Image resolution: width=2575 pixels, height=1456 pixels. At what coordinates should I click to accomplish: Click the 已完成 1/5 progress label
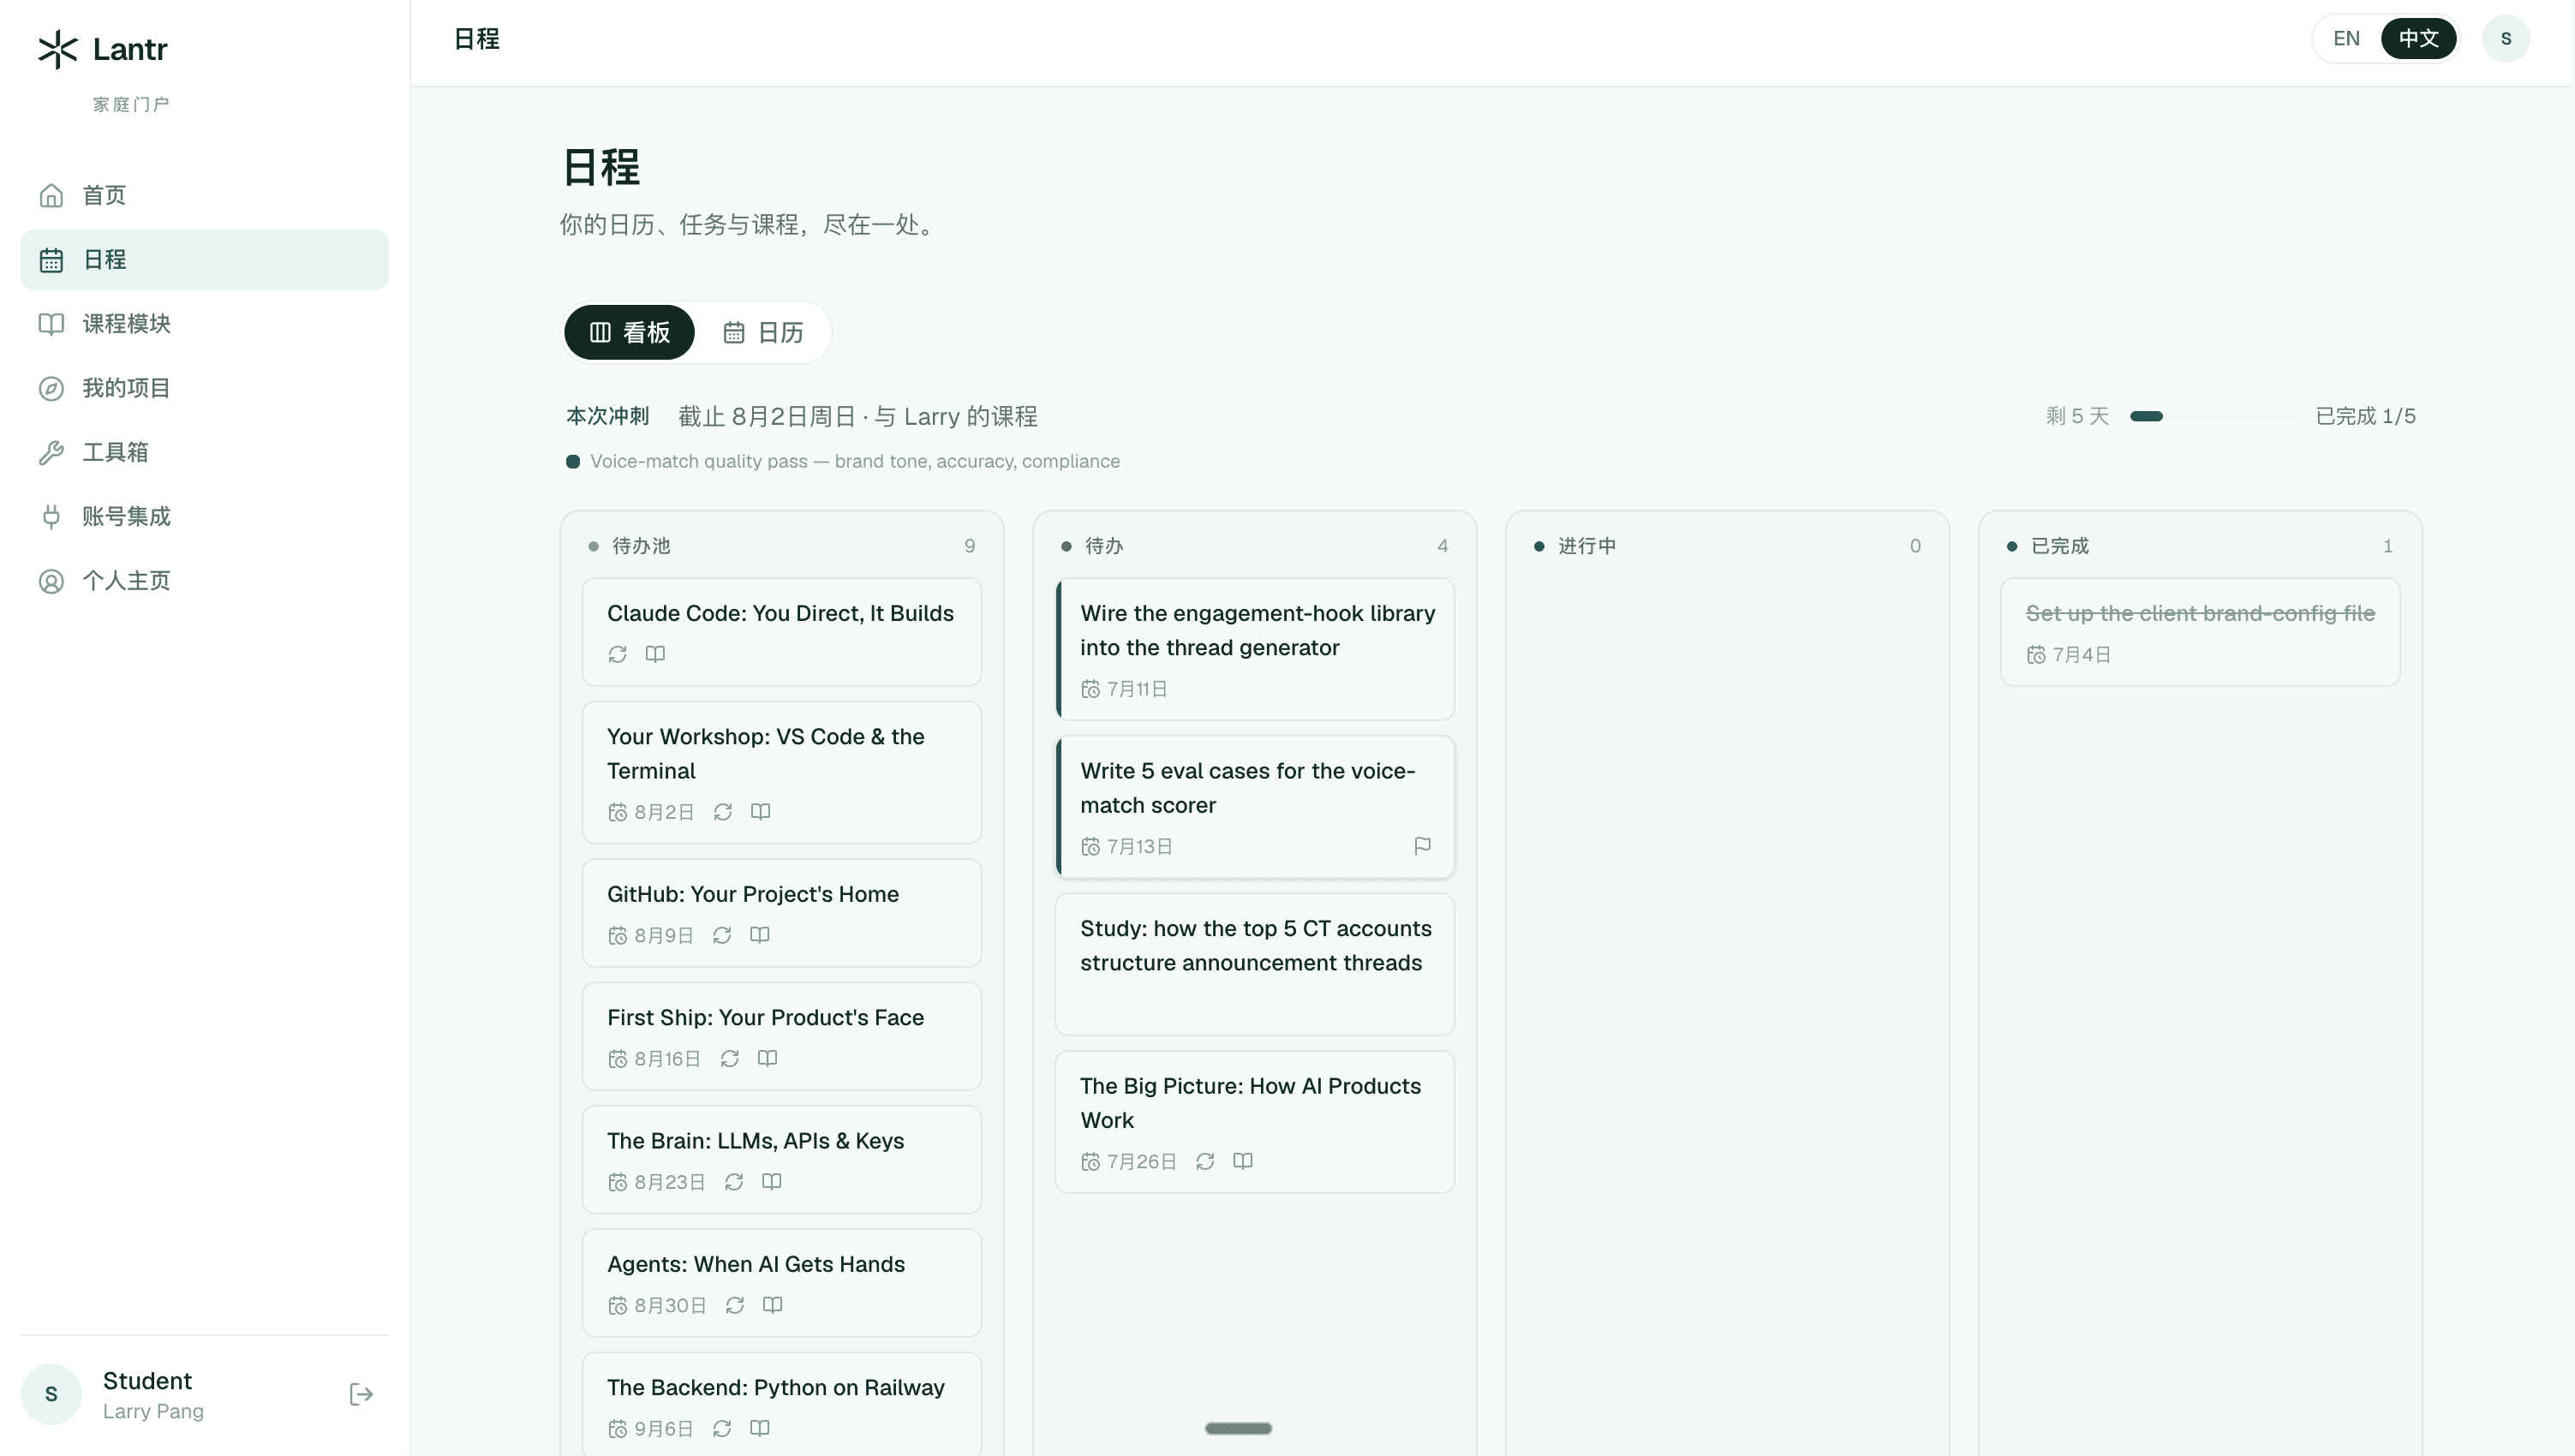[x=2365, y=416]
